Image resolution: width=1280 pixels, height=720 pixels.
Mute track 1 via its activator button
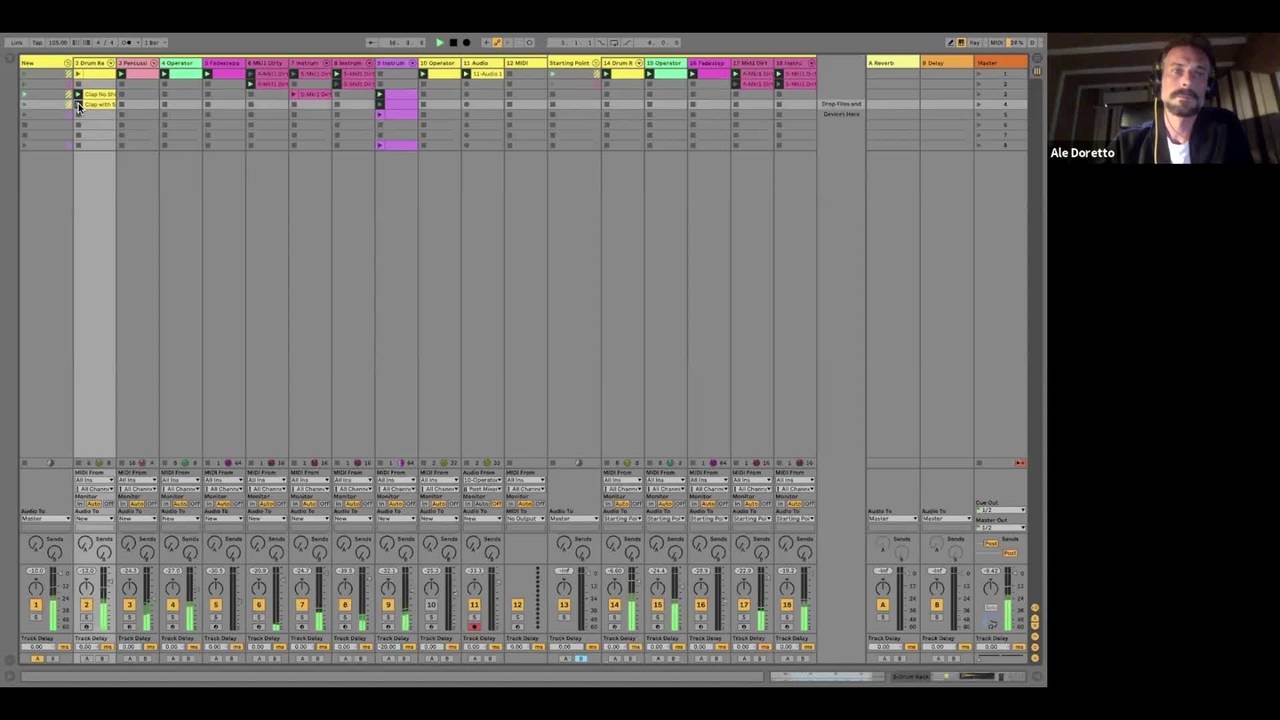pos(36,605)
